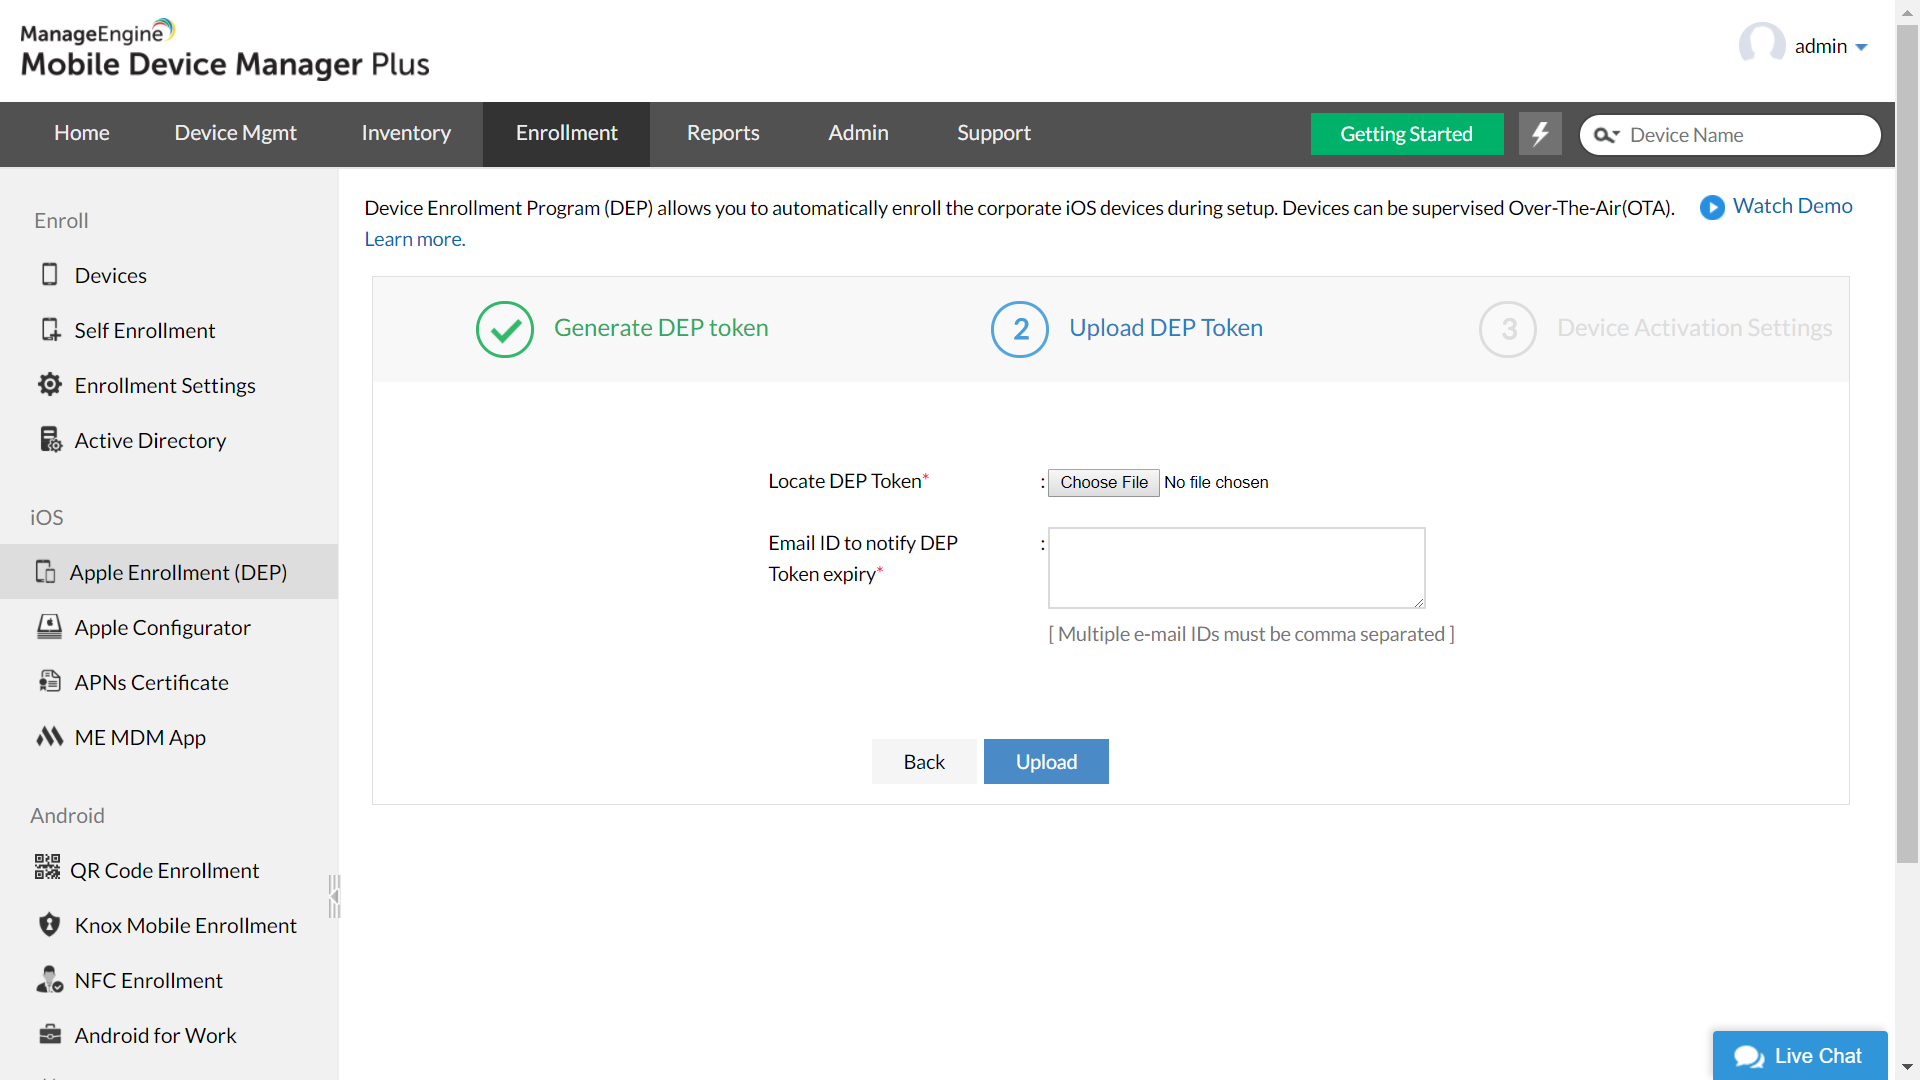Open the device search filter dropdown
Screen dimensions: 1920x1080
pyautogui.click(x=1608, y=135)
